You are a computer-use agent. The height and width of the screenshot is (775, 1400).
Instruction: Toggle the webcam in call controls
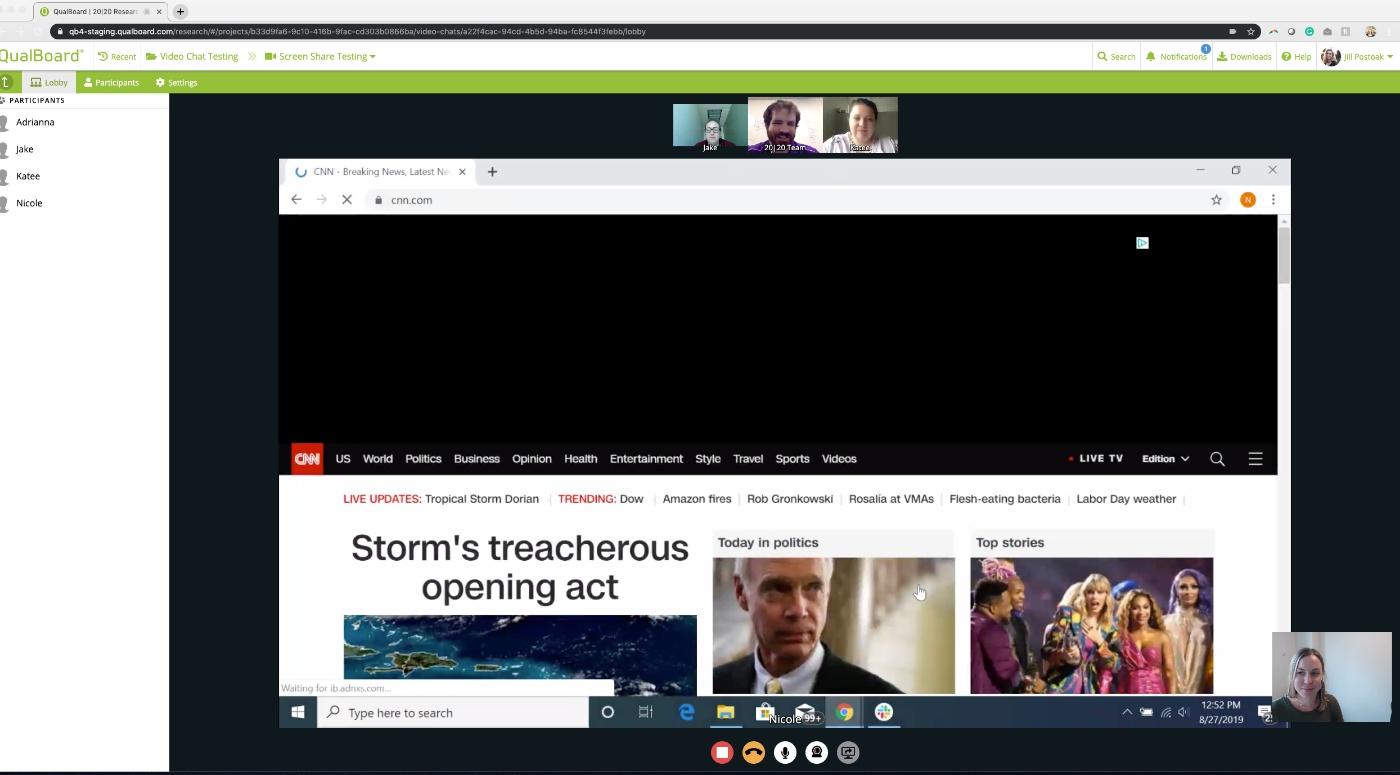pos(817,752)
